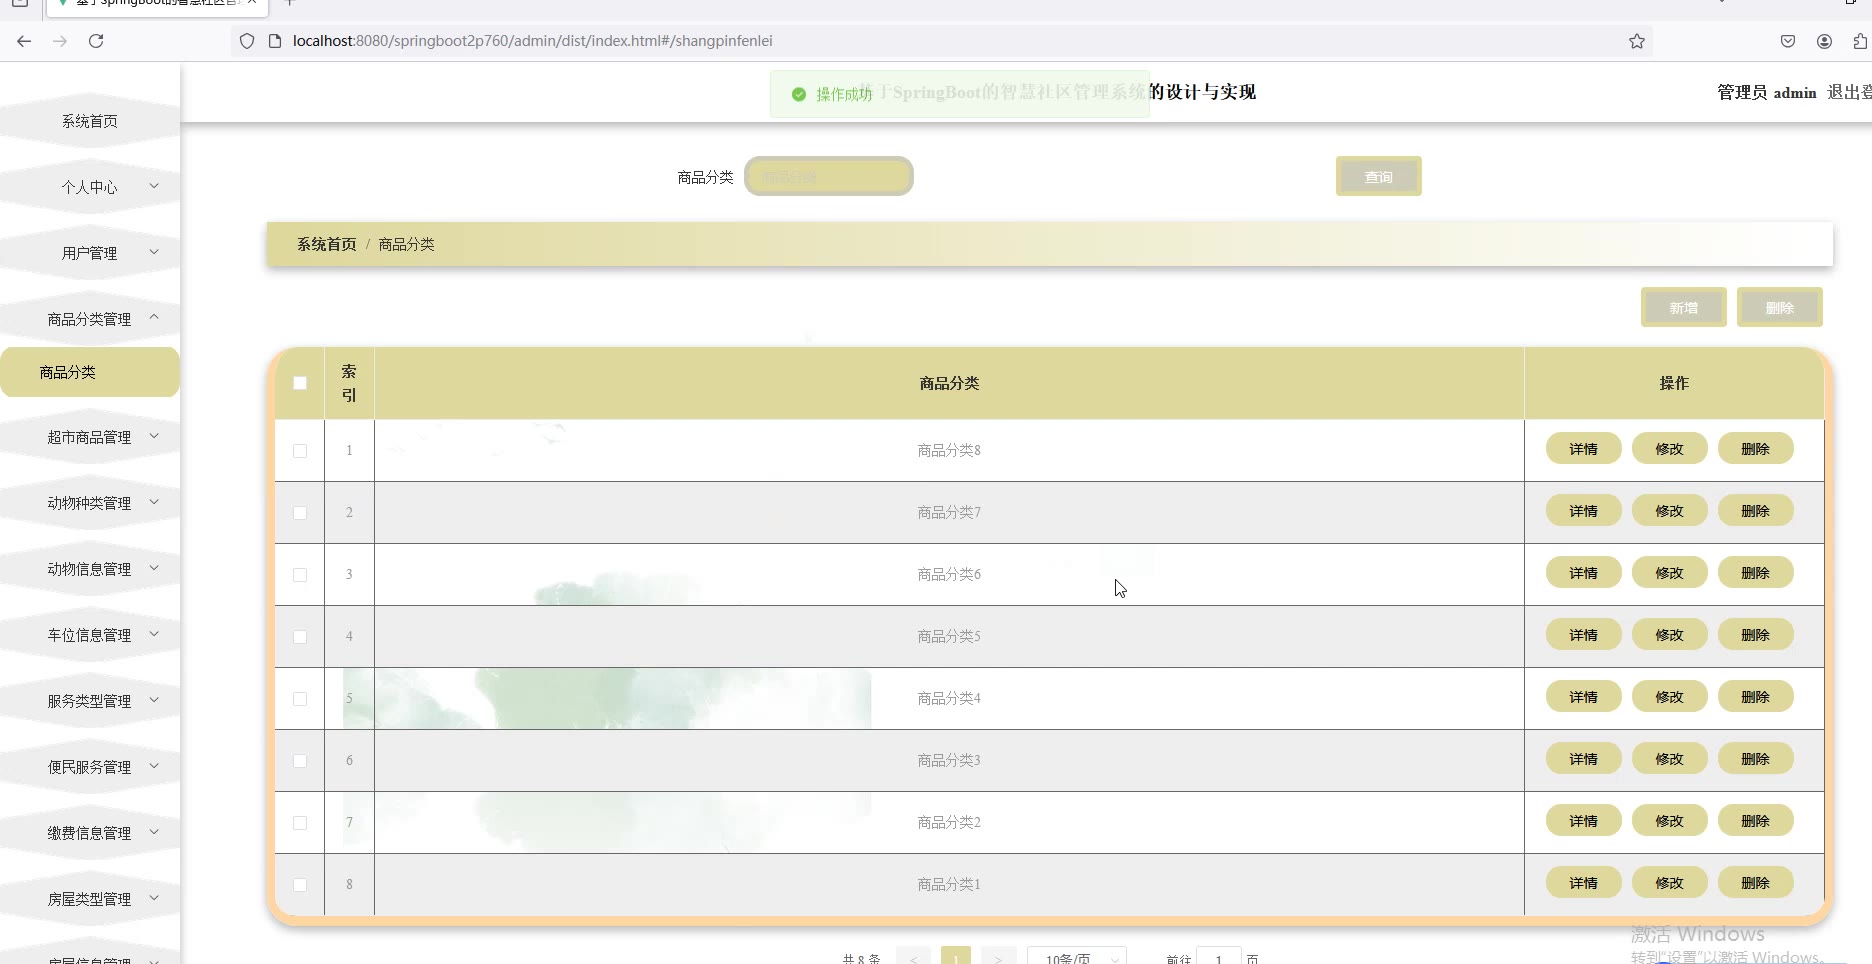The width and height of the screenshot is (1872, 964).
Task: Click the next page arrow in pagination
Action: coord(998,957)
